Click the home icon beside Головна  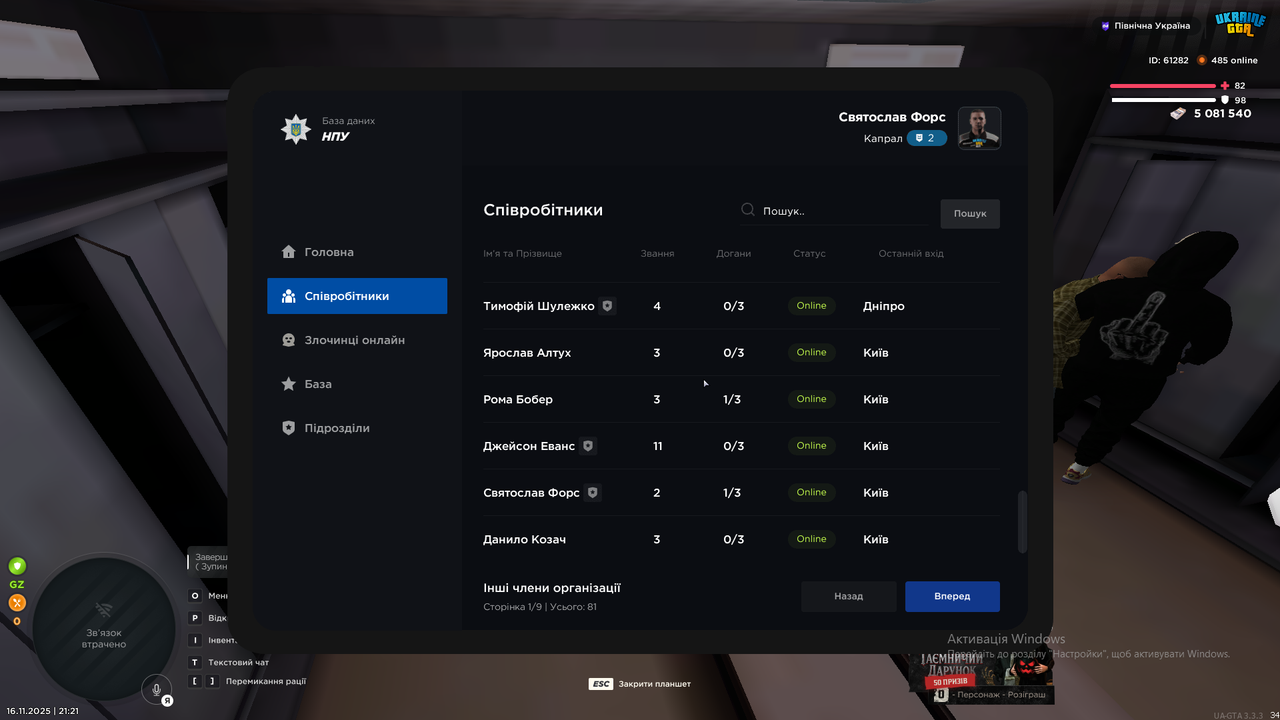(289, 252)
